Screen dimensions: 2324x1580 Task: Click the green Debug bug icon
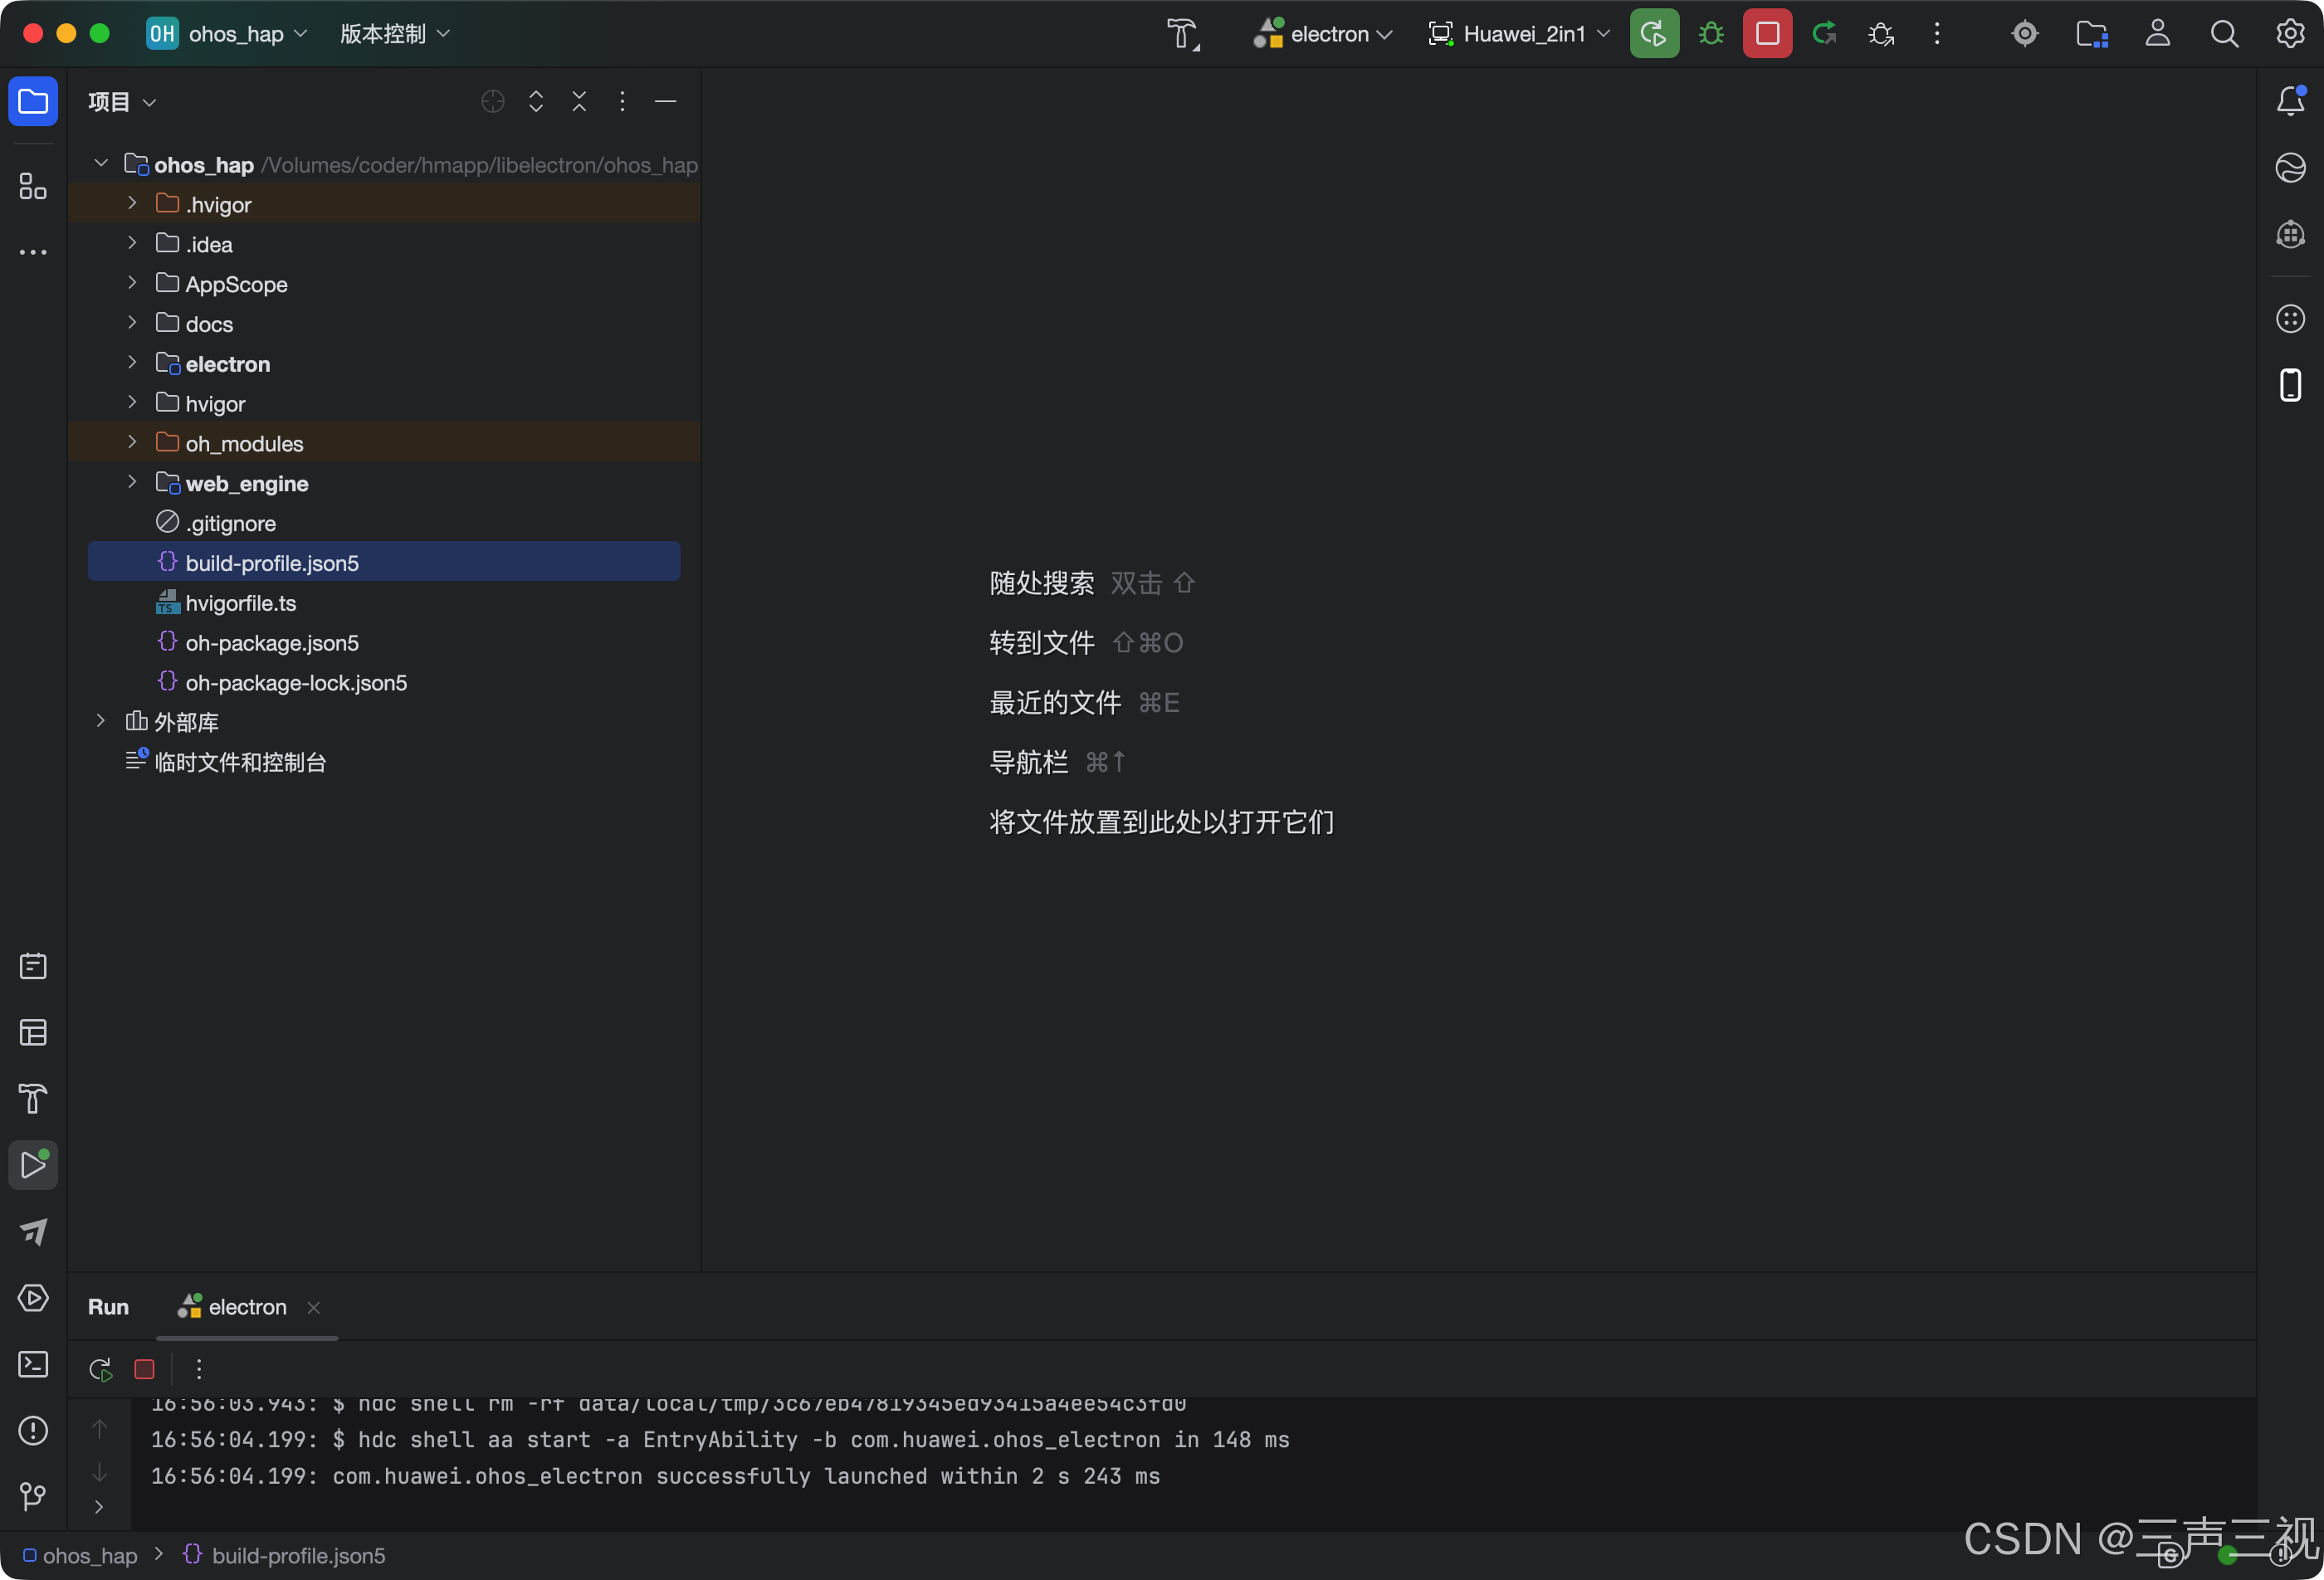click(1711, 34)
